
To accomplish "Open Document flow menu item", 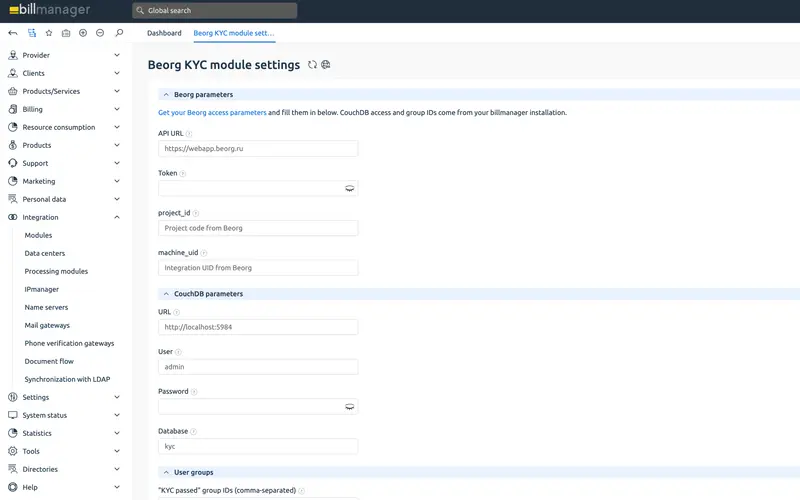I will pyautogui.click(x=49, y=361).
